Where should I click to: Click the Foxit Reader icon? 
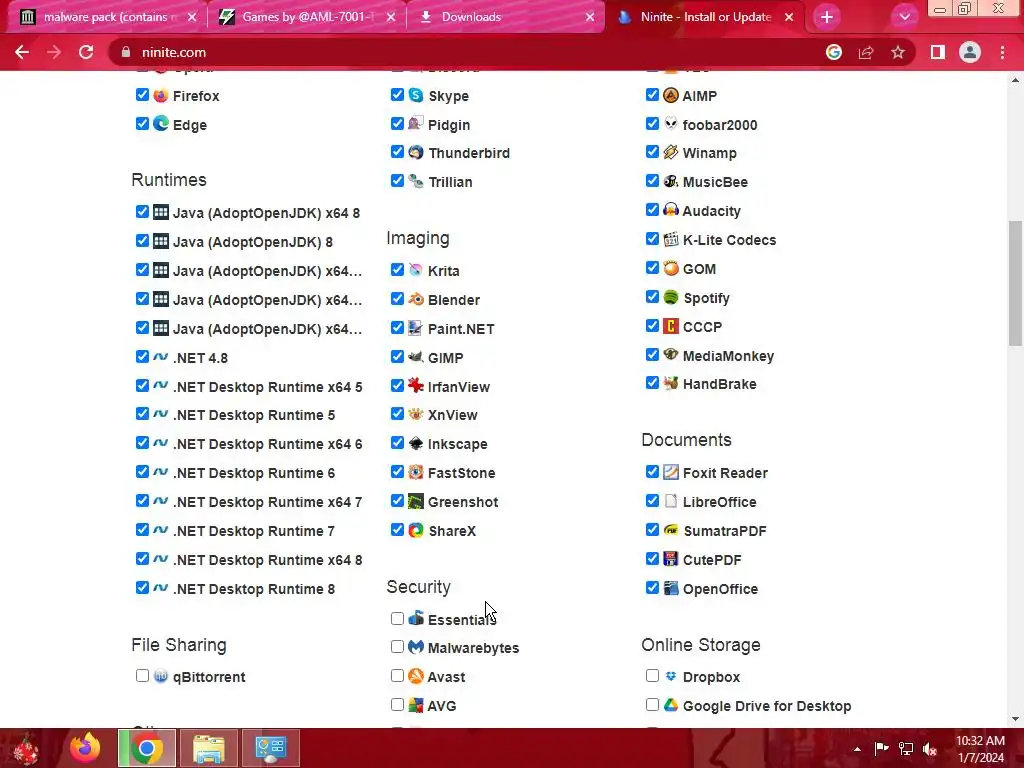click(671, 472)
